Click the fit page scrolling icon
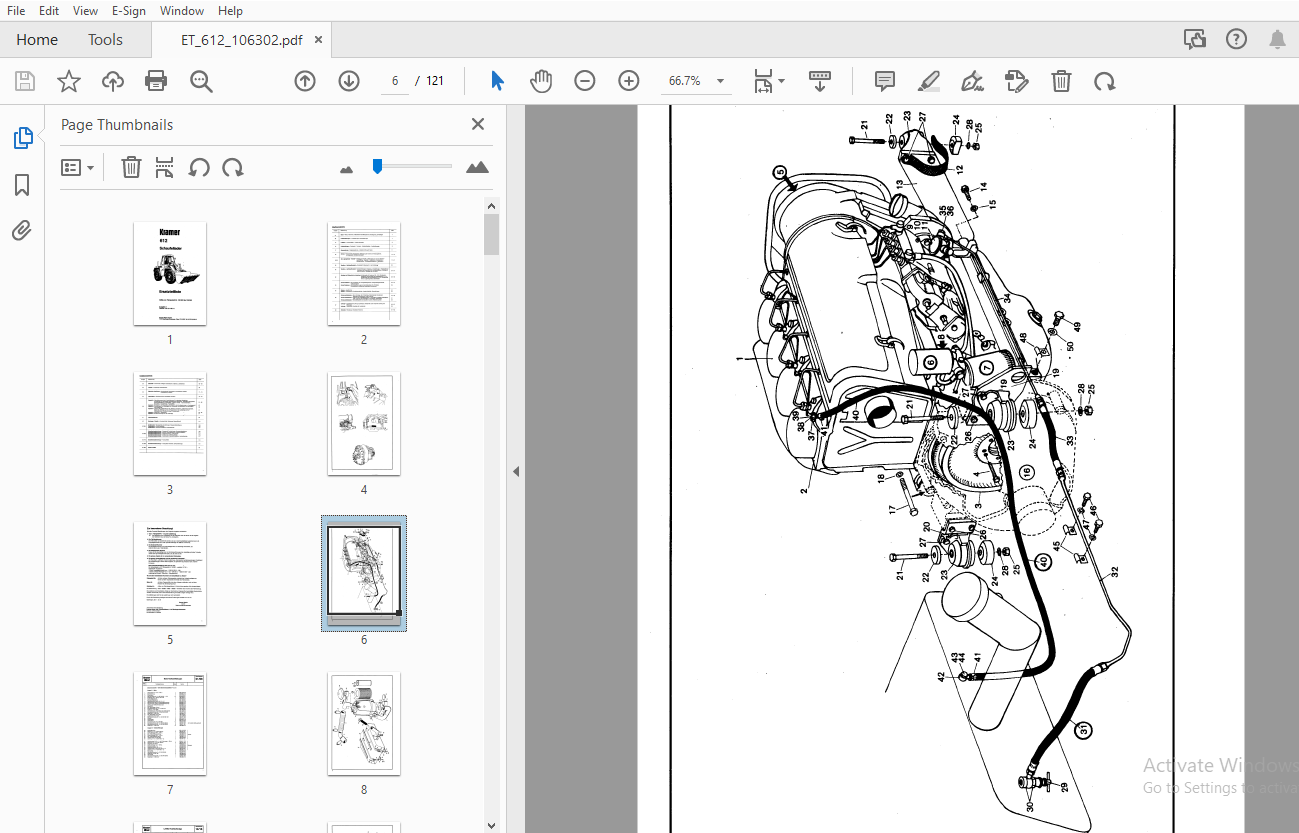The height and width of the screenshot is (833, 1299). pyautogui.click(x=763, y=81)
